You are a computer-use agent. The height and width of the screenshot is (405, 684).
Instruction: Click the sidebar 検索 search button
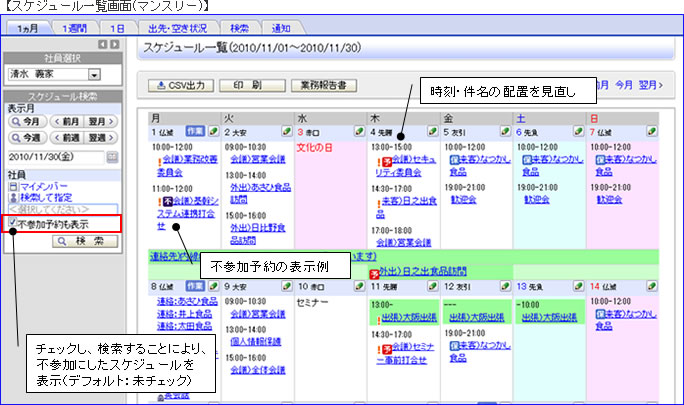point(85,241)
